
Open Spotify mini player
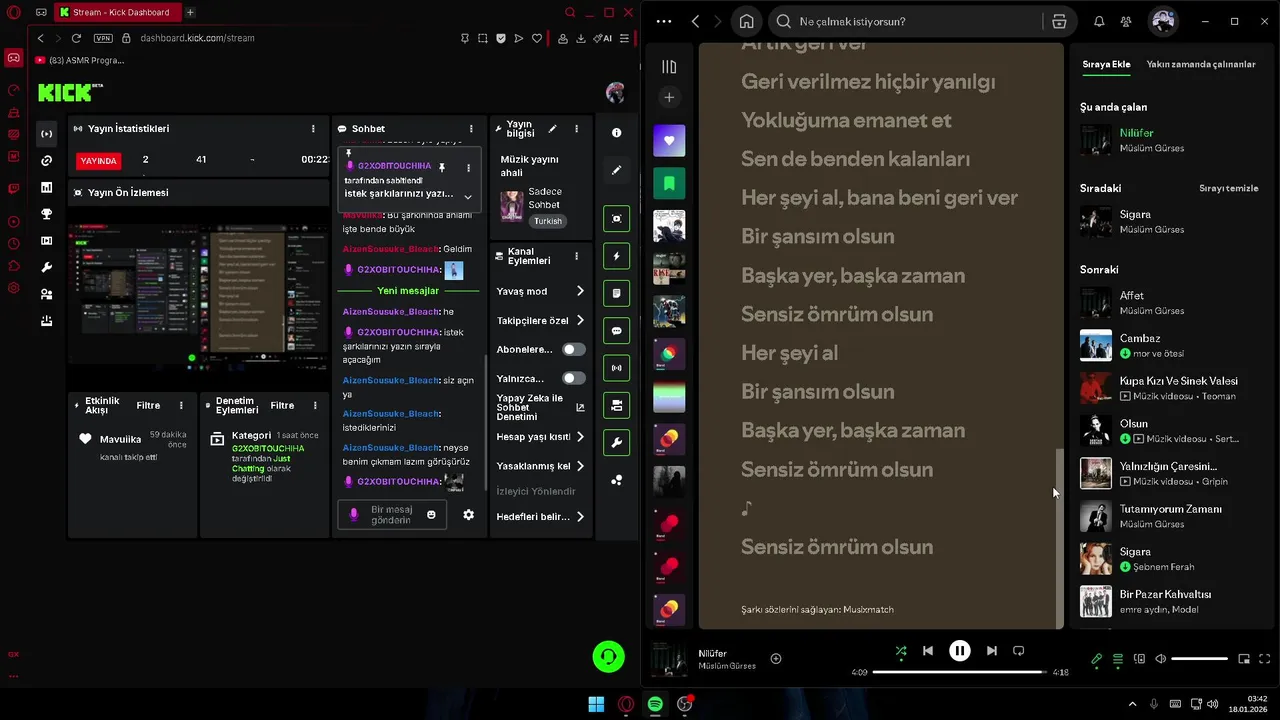pos(1244,659)
